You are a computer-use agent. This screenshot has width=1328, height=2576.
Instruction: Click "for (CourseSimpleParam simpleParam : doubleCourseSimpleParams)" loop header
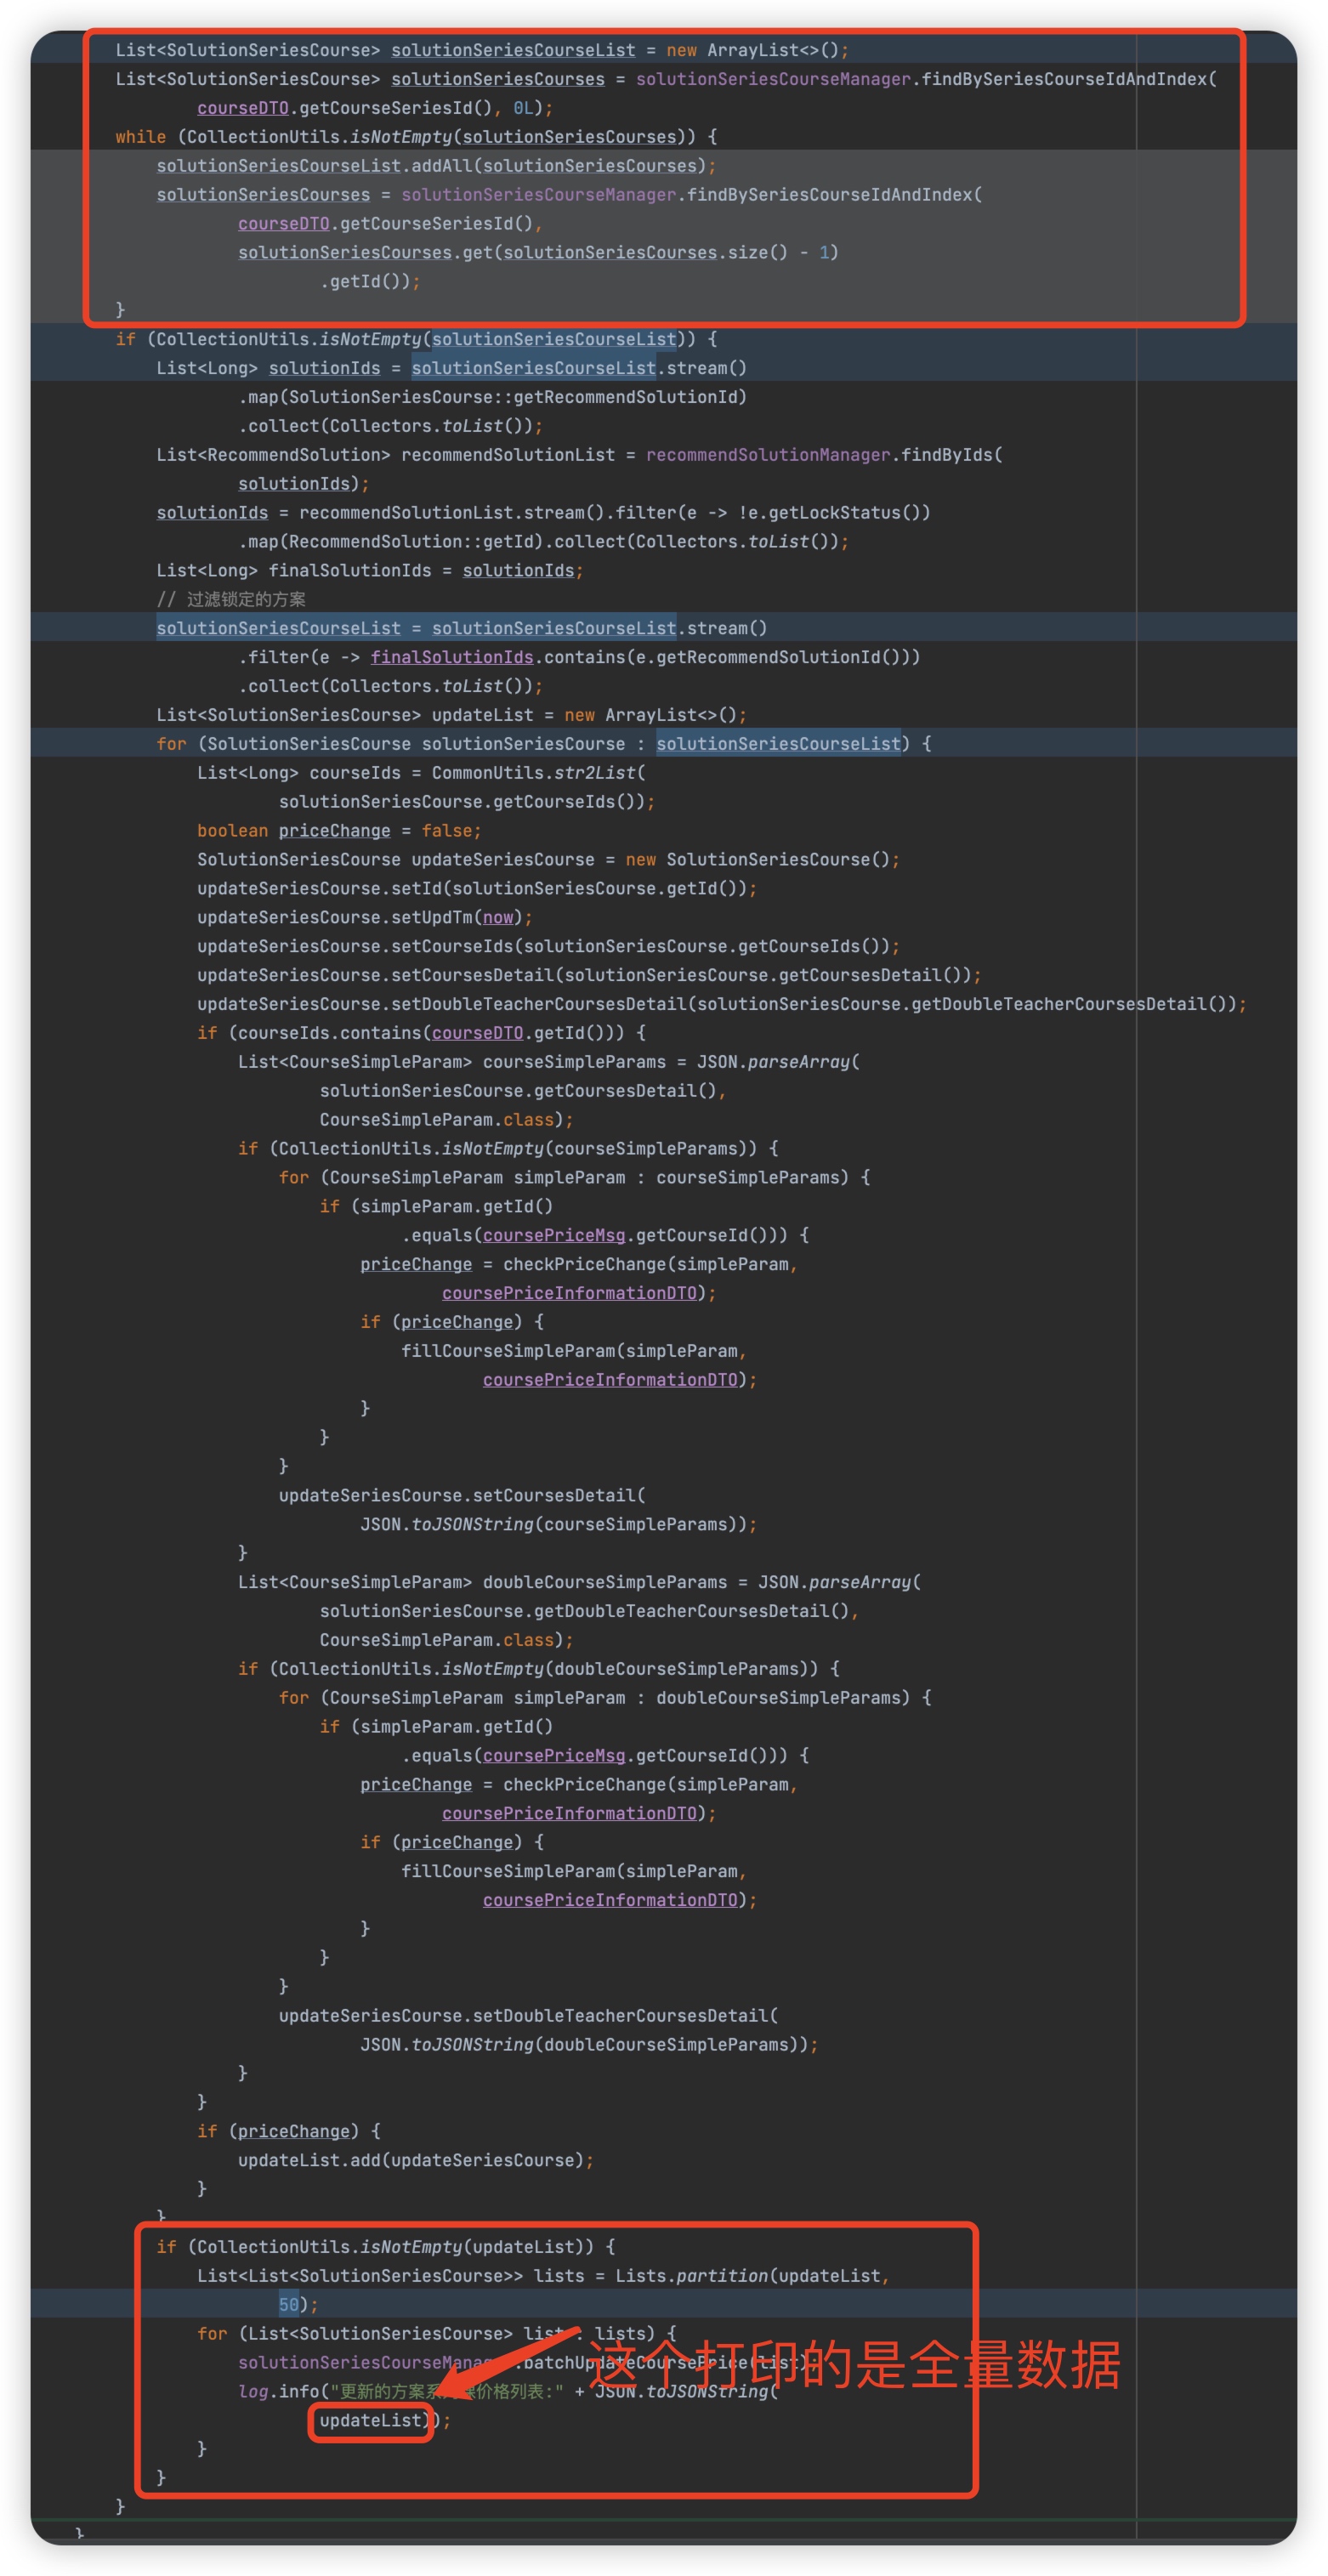(604, 1699)
